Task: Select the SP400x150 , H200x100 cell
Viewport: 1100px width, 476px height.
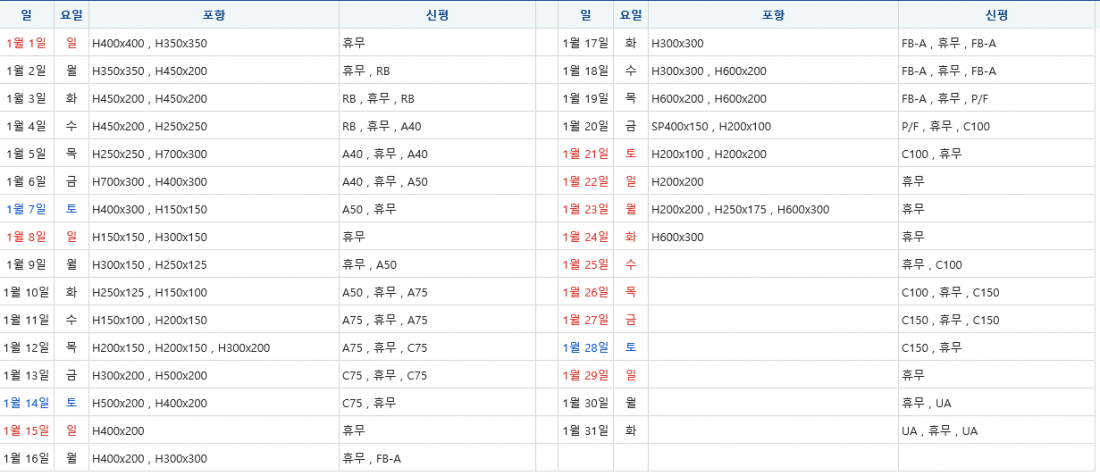Action: 710,126
